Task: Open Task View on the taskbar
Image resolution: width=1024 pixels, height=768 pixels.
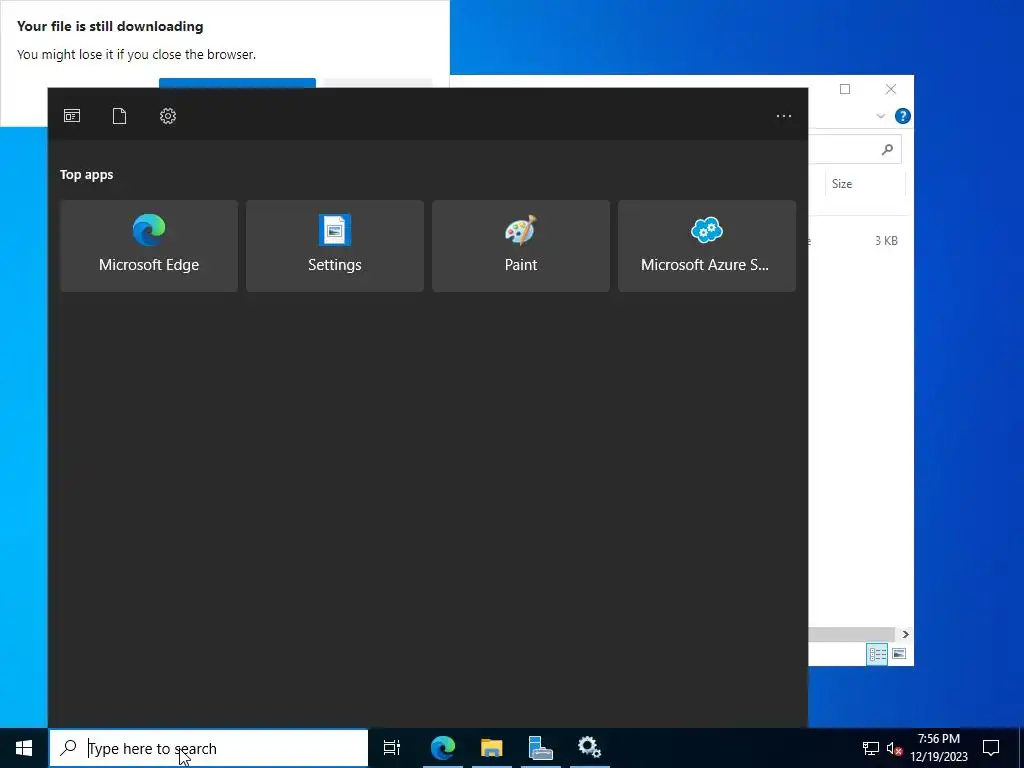Action: pyautogui.click(x=392, y=748)
